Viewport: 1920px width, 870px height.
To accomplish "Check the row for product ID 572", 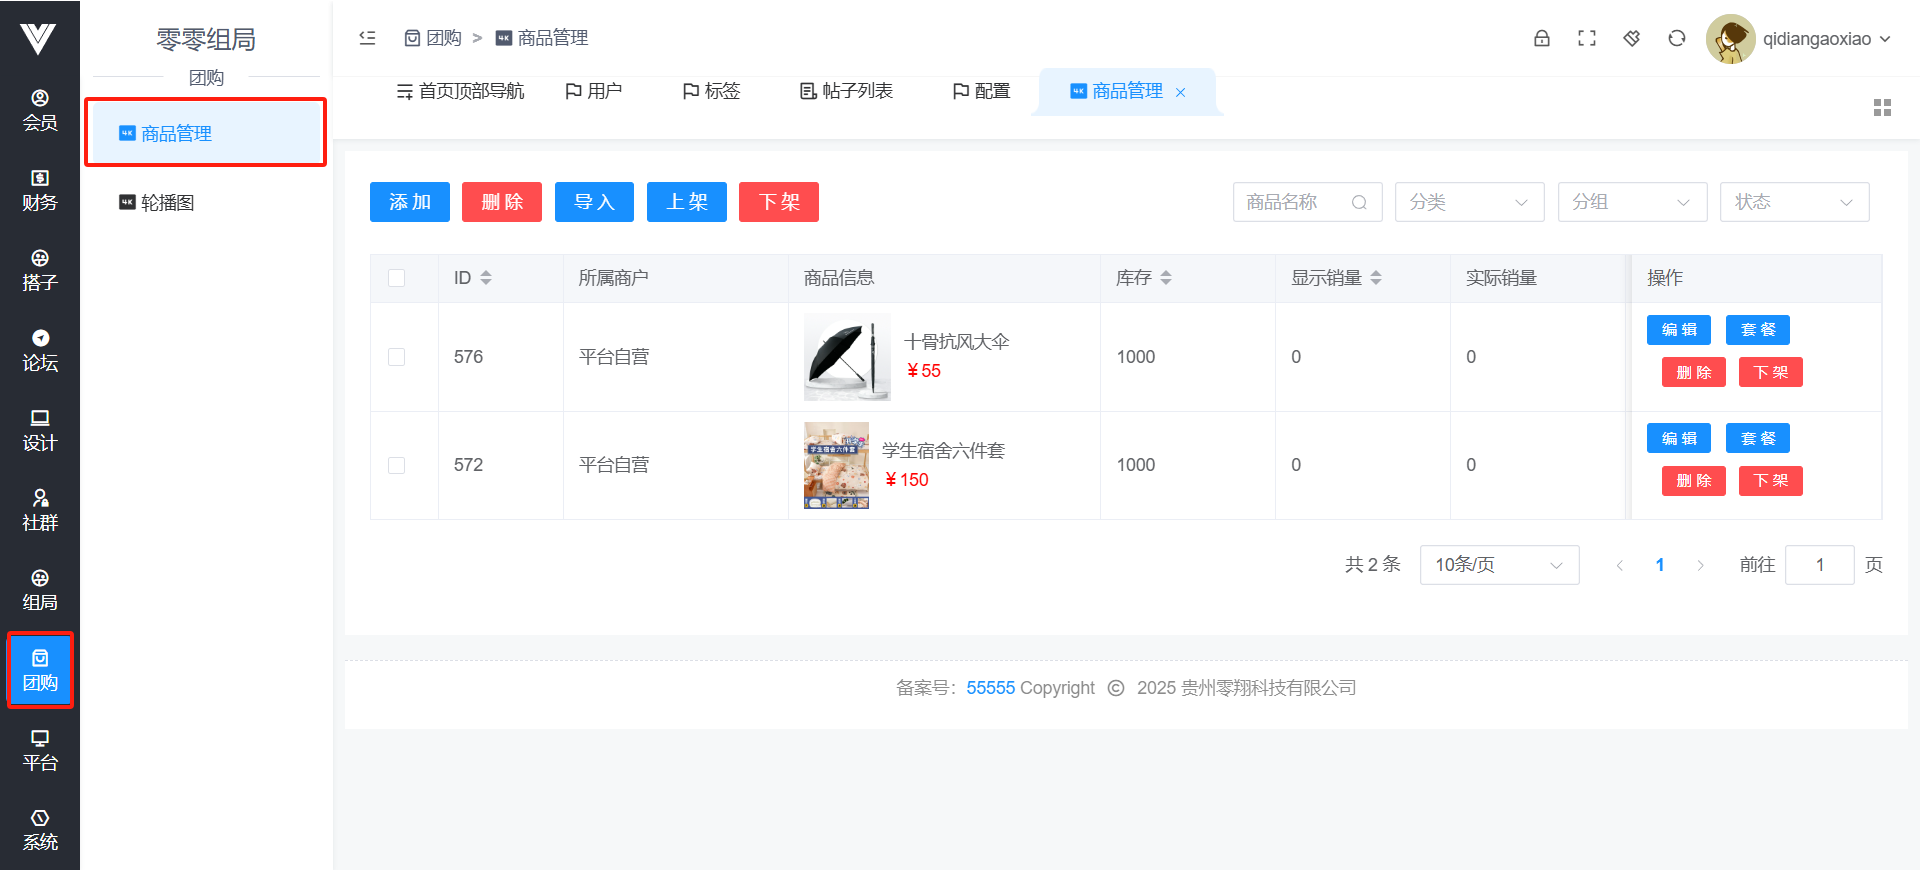I will click(x=397, y=465).
